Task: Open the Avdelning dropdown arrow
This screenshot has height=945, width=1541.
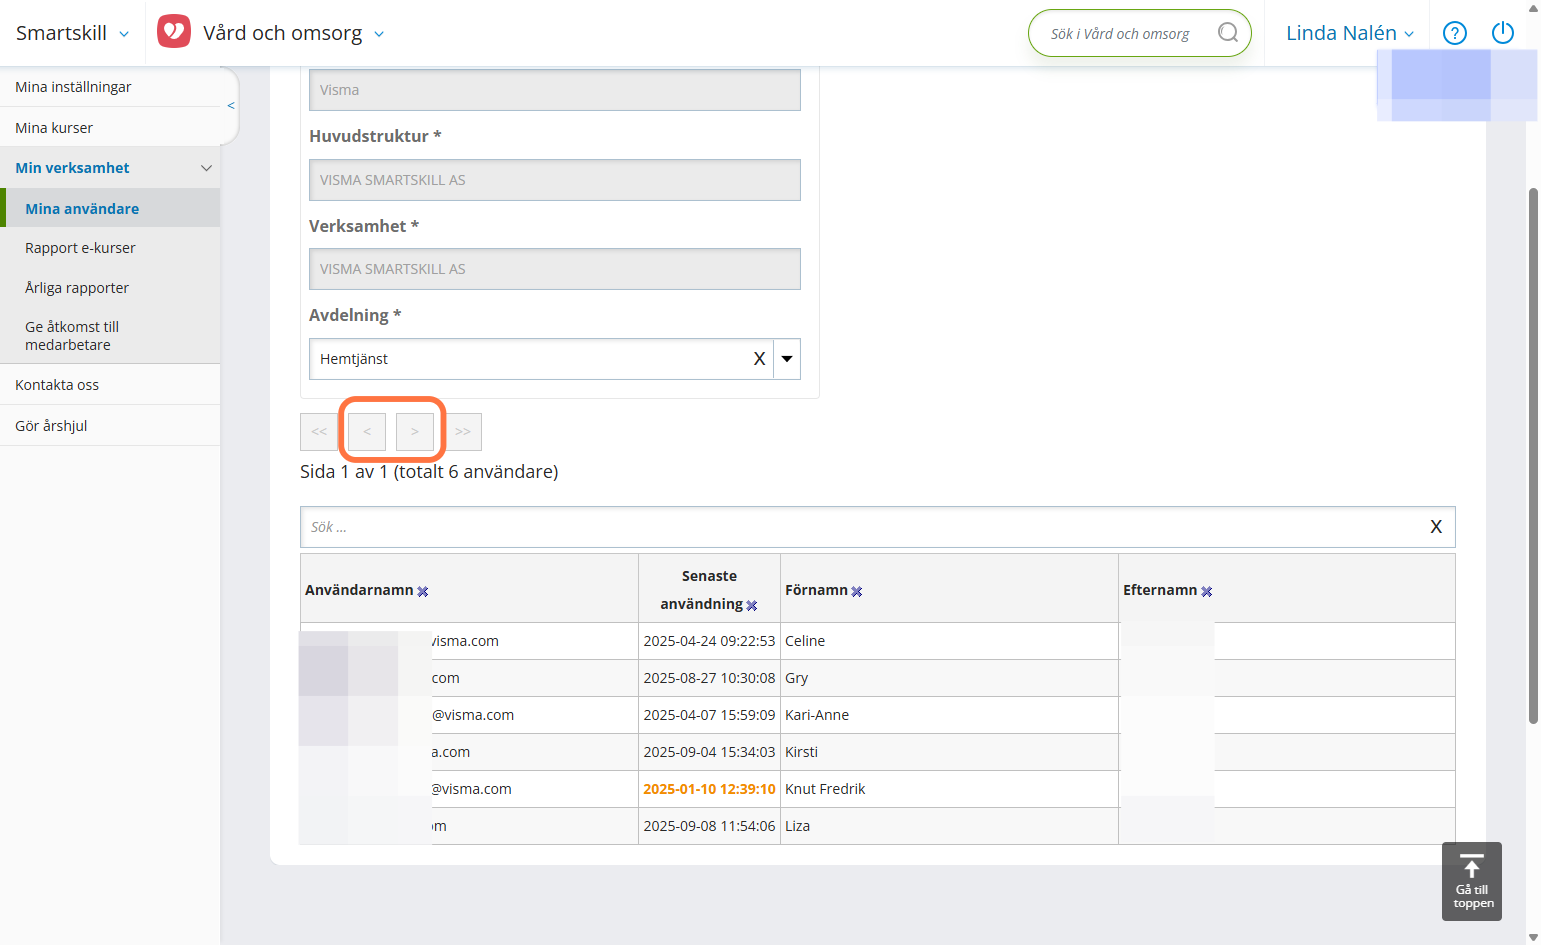Action: point(787,359)
